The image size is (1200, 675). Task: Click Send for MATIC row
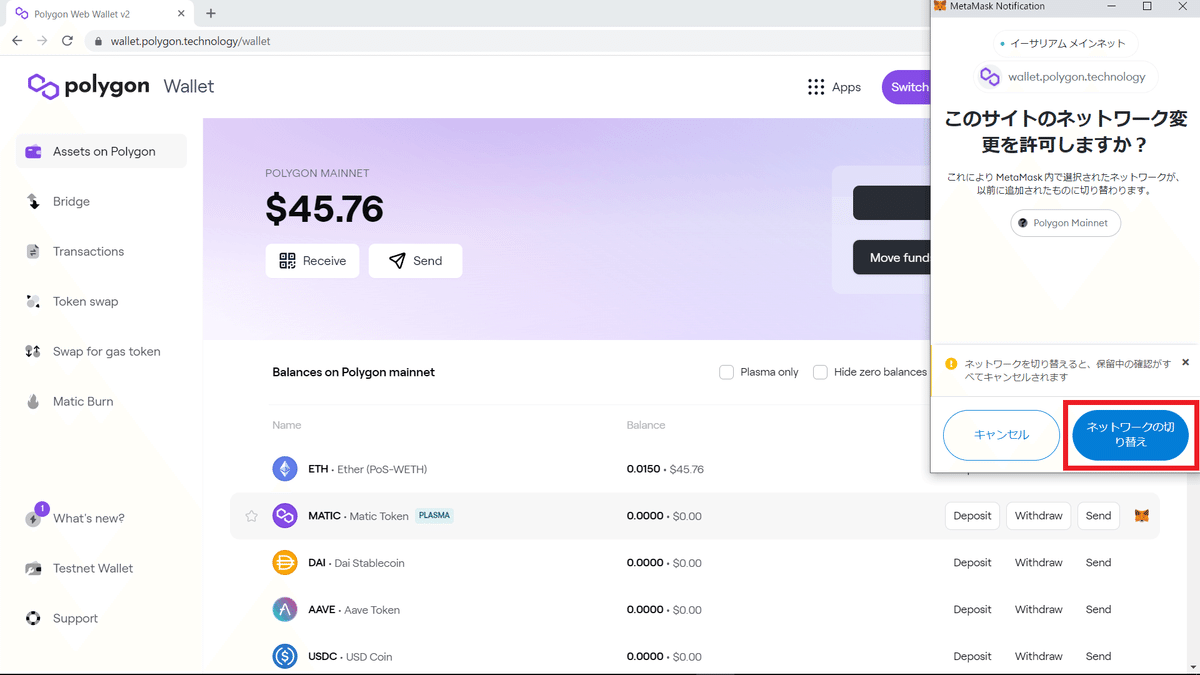tap(1098, 516)
